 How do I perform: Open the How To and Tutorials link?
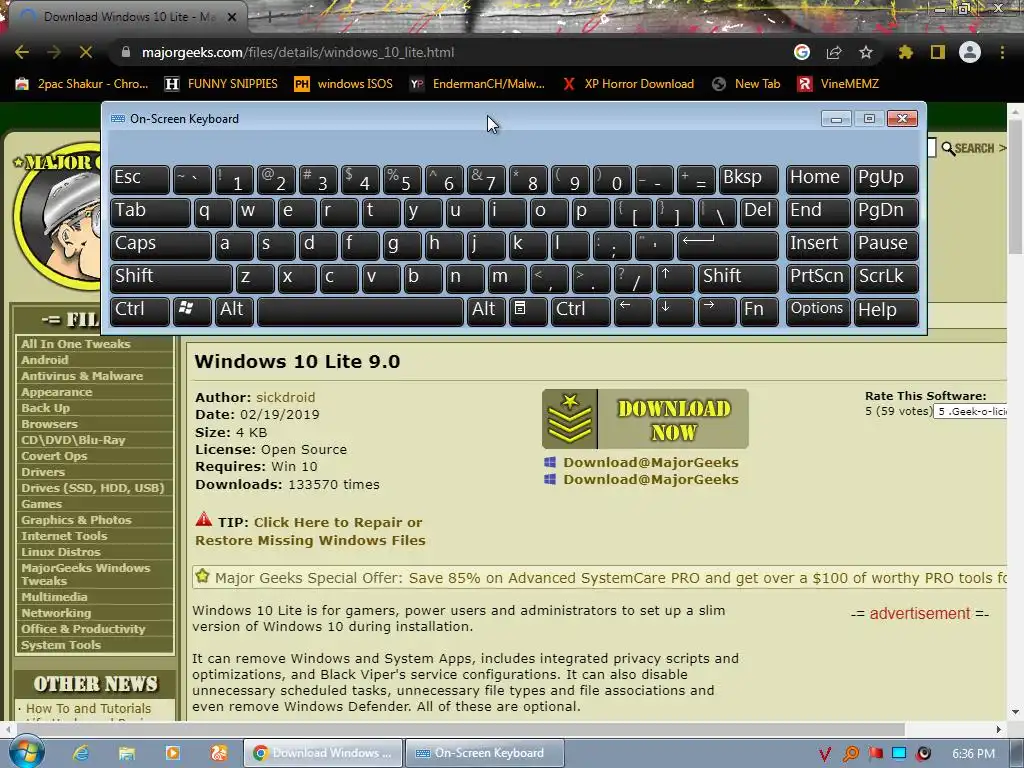click(88, 708)
